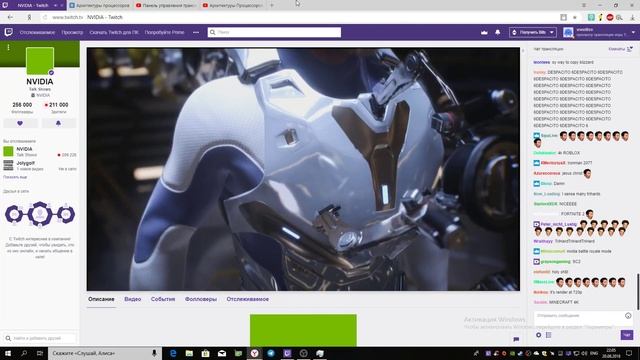Click Показать ещё in sidebar
Image resolution: width=640 pixels, height=360 pixels.
pos(15,177)
